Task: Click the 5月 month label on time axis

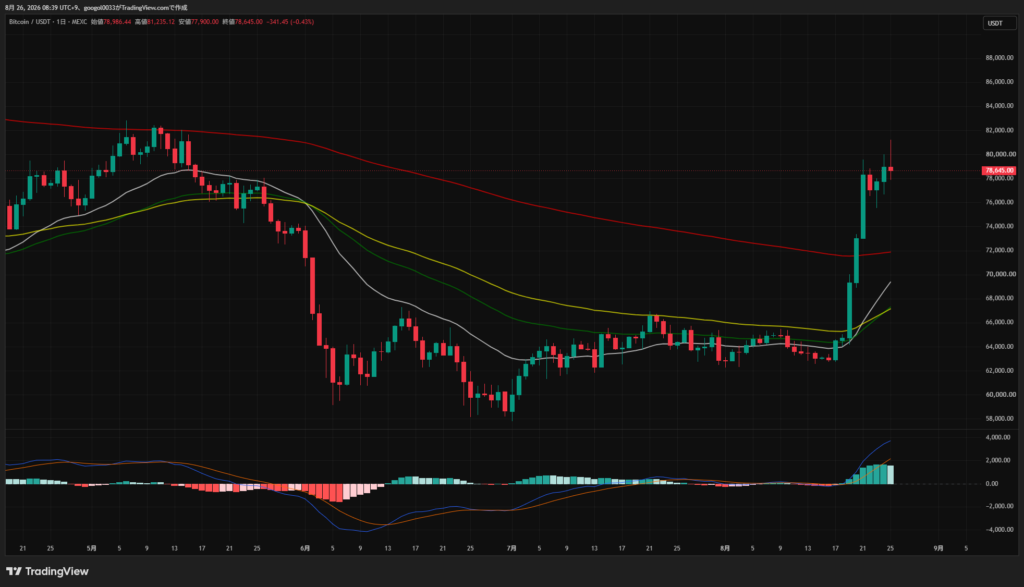Action: (91, 548)
